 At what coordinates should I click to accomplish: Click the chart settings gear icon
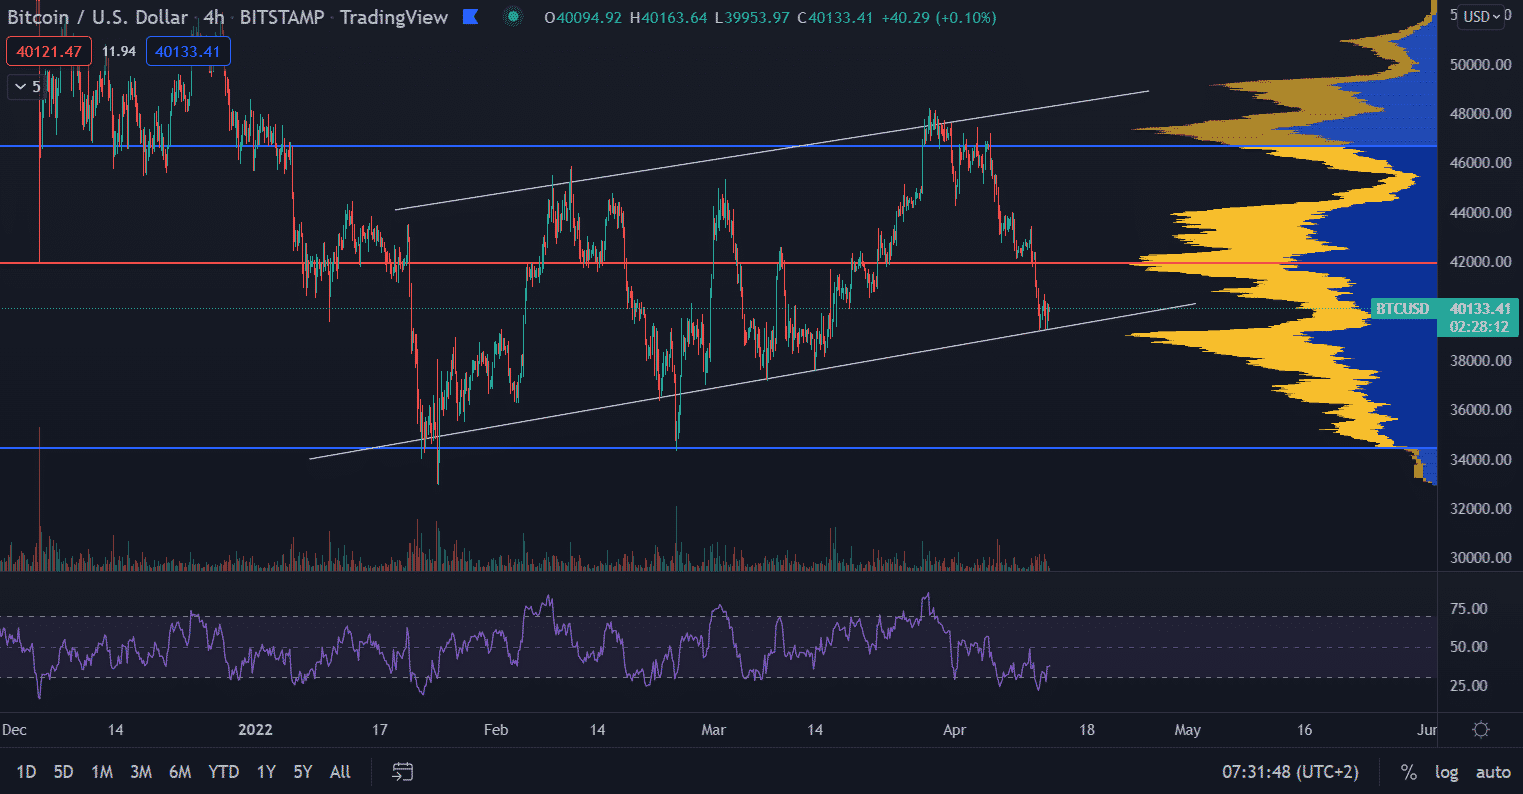pos(1481,730)
